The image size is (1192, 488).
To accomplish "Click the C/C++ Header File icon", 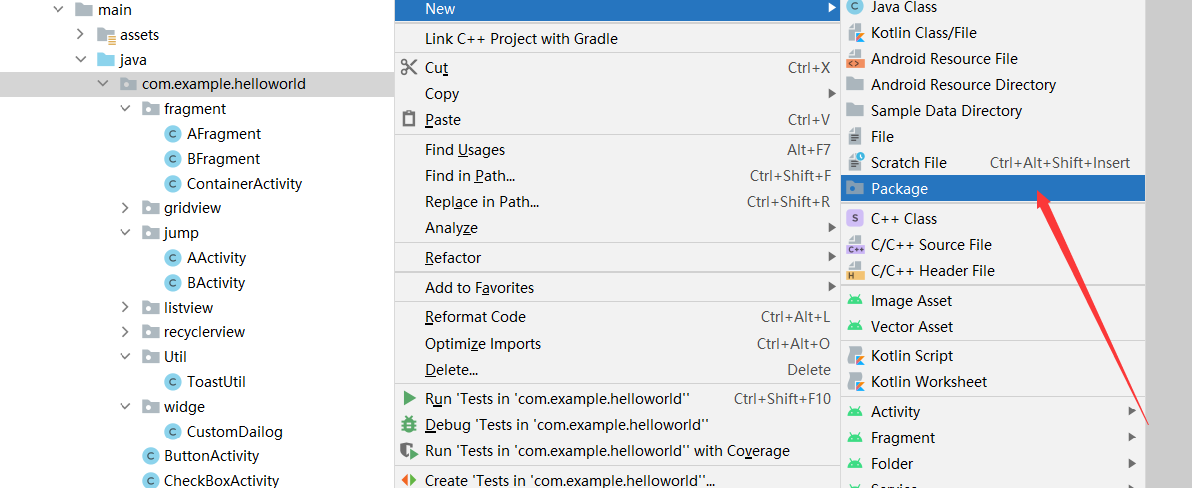I will [x=855, y=271].
